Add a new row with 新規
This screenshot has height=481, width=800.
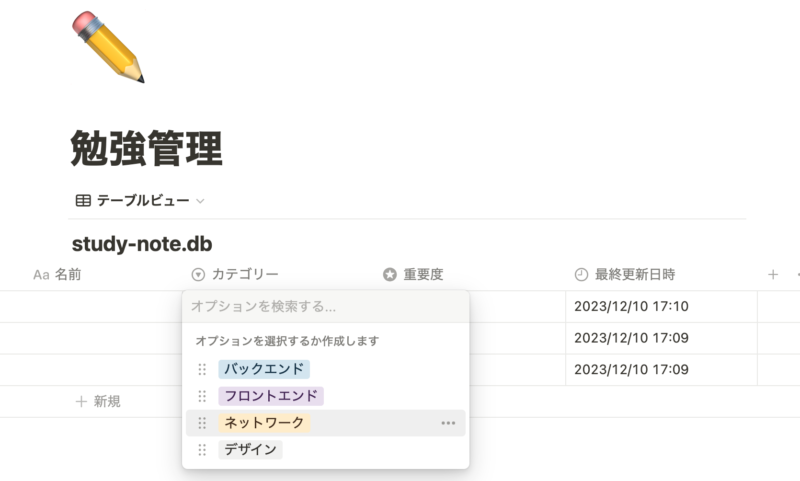(x=98, y=401)
